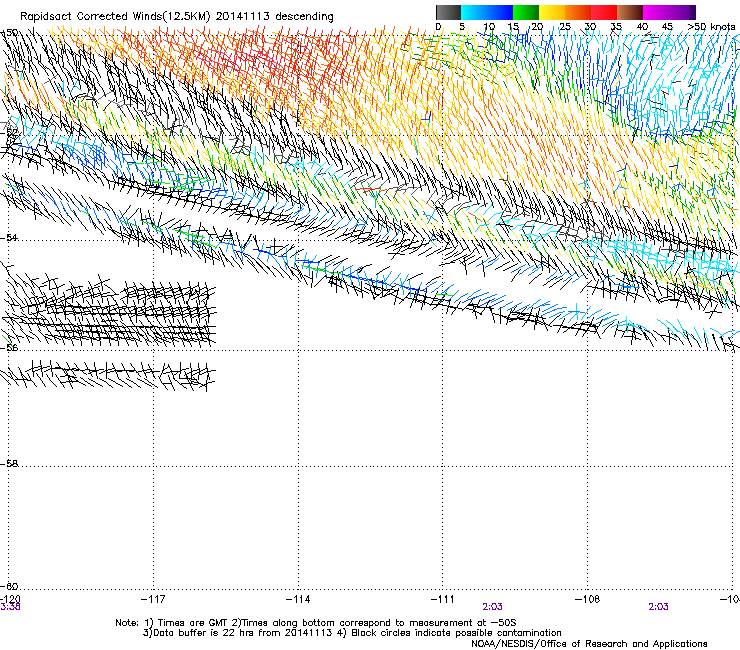Click the 2:03 time stamp right of -108
The width and height of the screenshot is (740, 650).
[658, 607]
